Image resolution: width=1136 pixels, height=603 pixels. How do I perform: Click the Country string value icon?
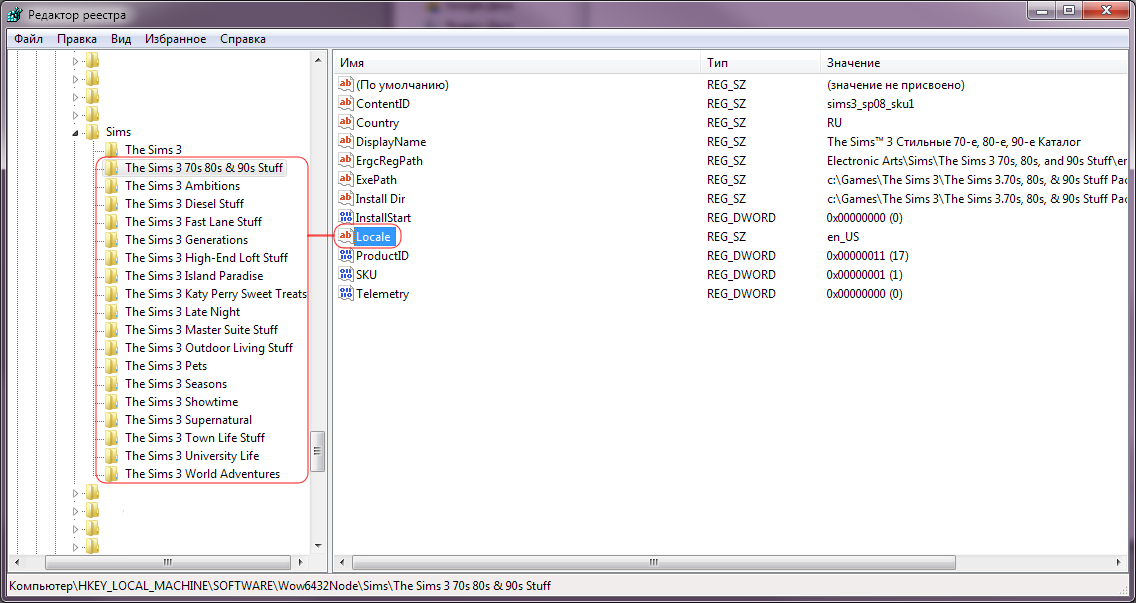click(x=346, y=122)
